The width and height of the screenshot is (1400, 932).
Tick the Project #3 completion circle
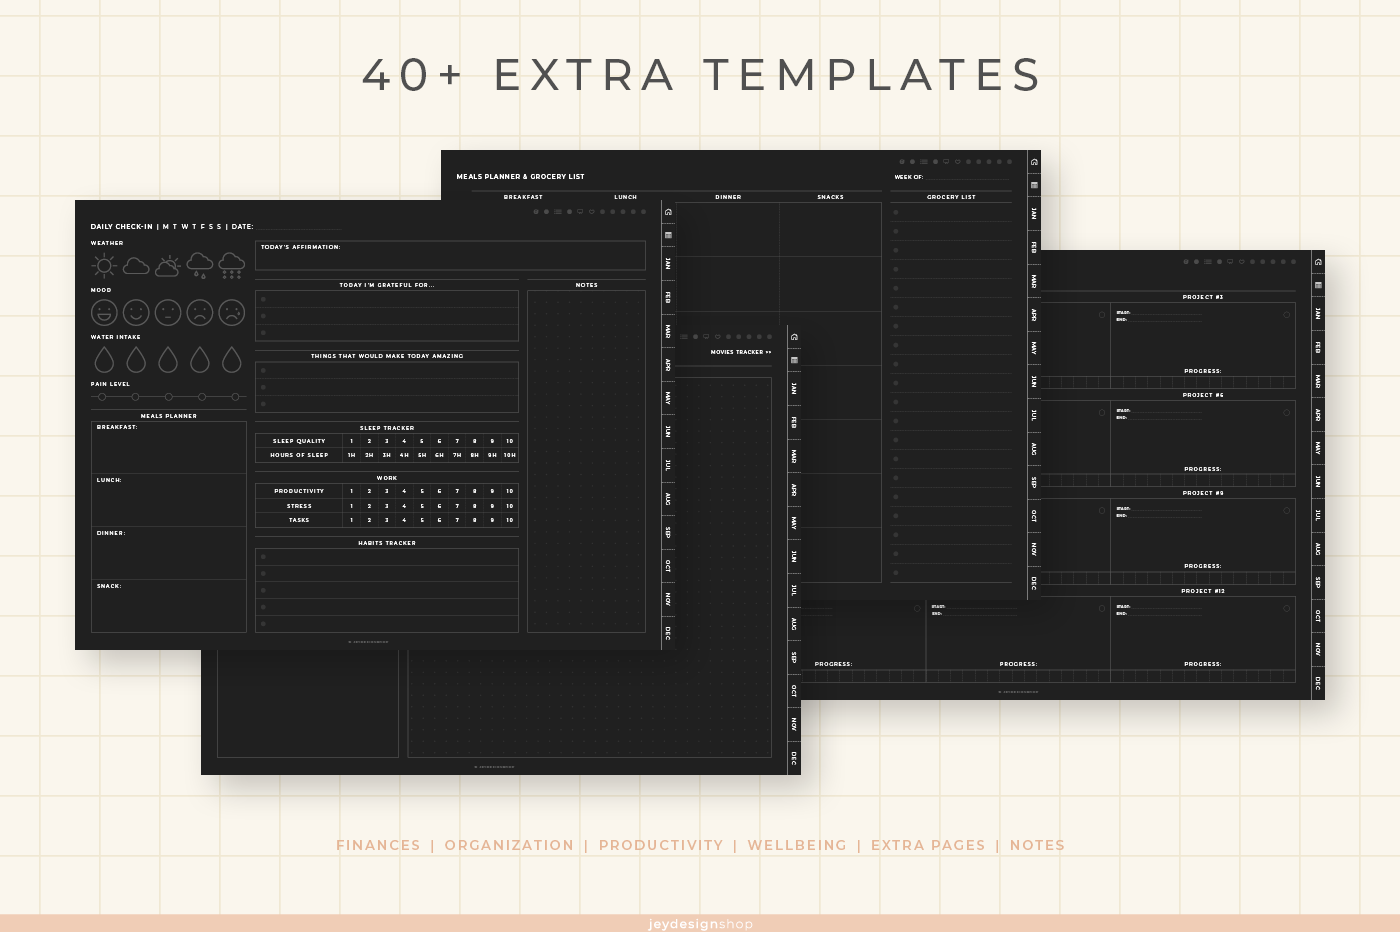click(x=1286, y=315)
